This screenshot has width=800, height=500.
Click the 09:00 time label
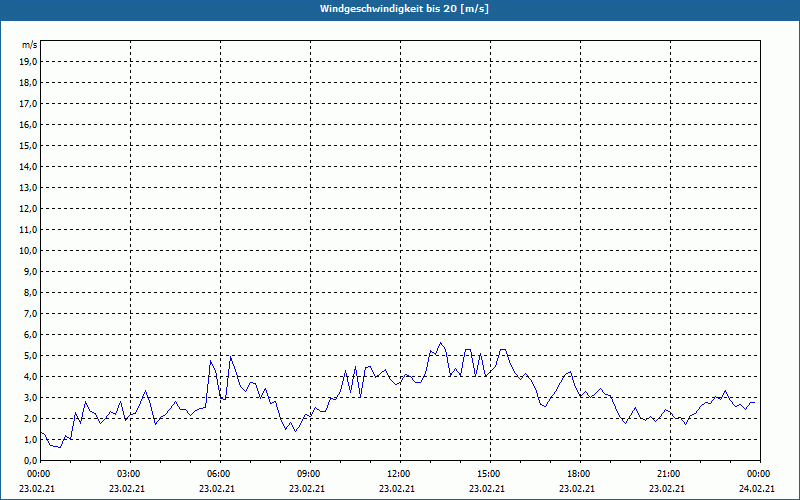(x=308, y=474)
